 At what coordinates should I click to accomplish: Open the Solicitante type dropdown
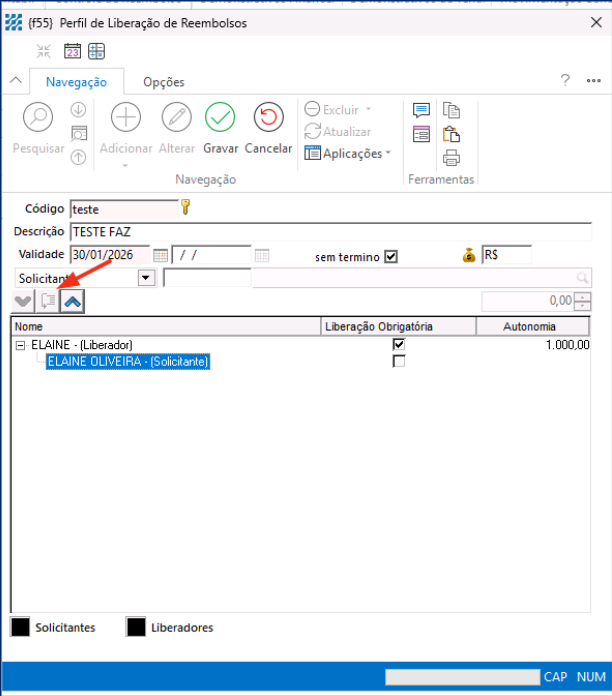coord(146,278)
